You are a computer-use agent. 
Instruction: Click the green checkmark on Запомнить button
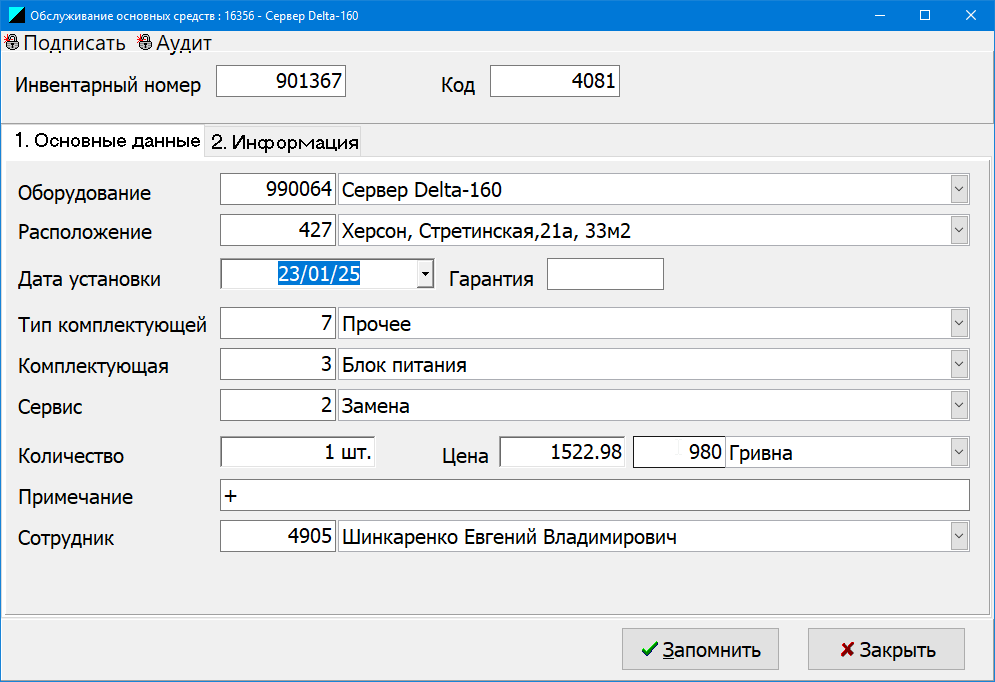tap(649, 650)
